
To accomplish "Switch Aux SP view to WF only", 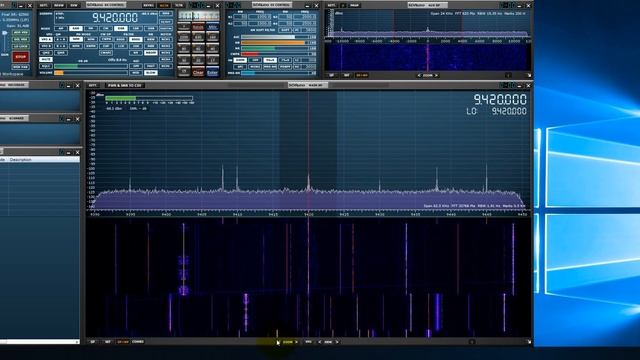I will 347,75.
